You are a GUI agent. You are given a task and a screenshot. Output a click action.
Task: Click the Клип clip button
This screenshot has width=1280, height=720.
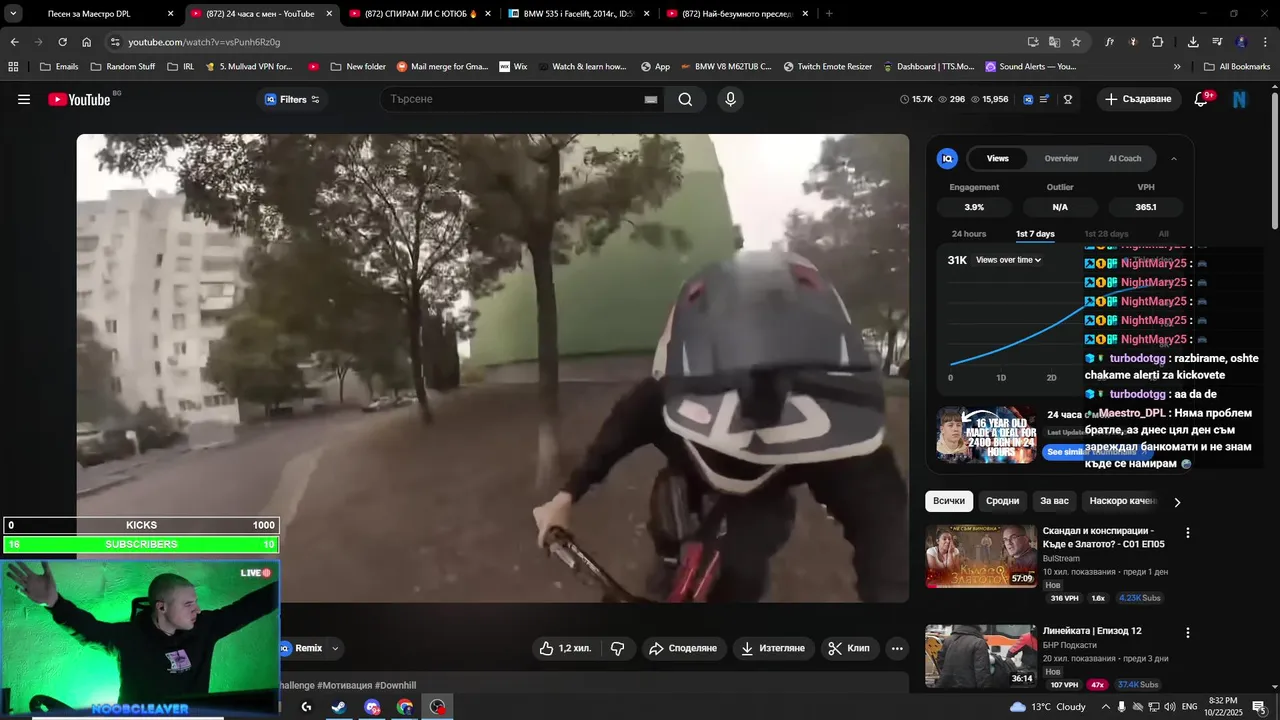pos(849,648)
